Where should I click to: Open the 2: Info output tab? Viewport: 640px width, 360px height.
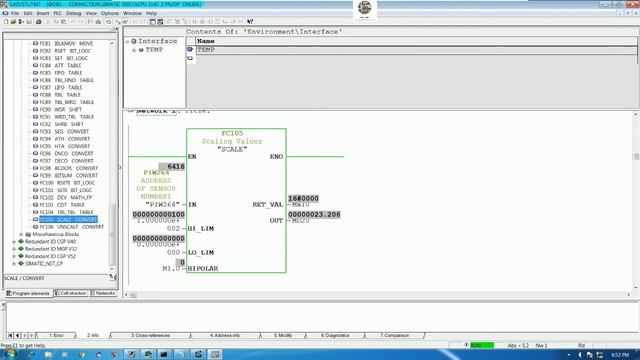pos(93,336)
